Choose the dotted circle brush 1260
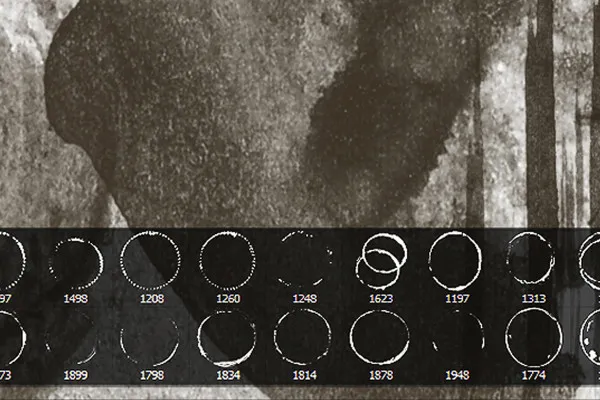This screenshot has width=600, height=400. 228,261
